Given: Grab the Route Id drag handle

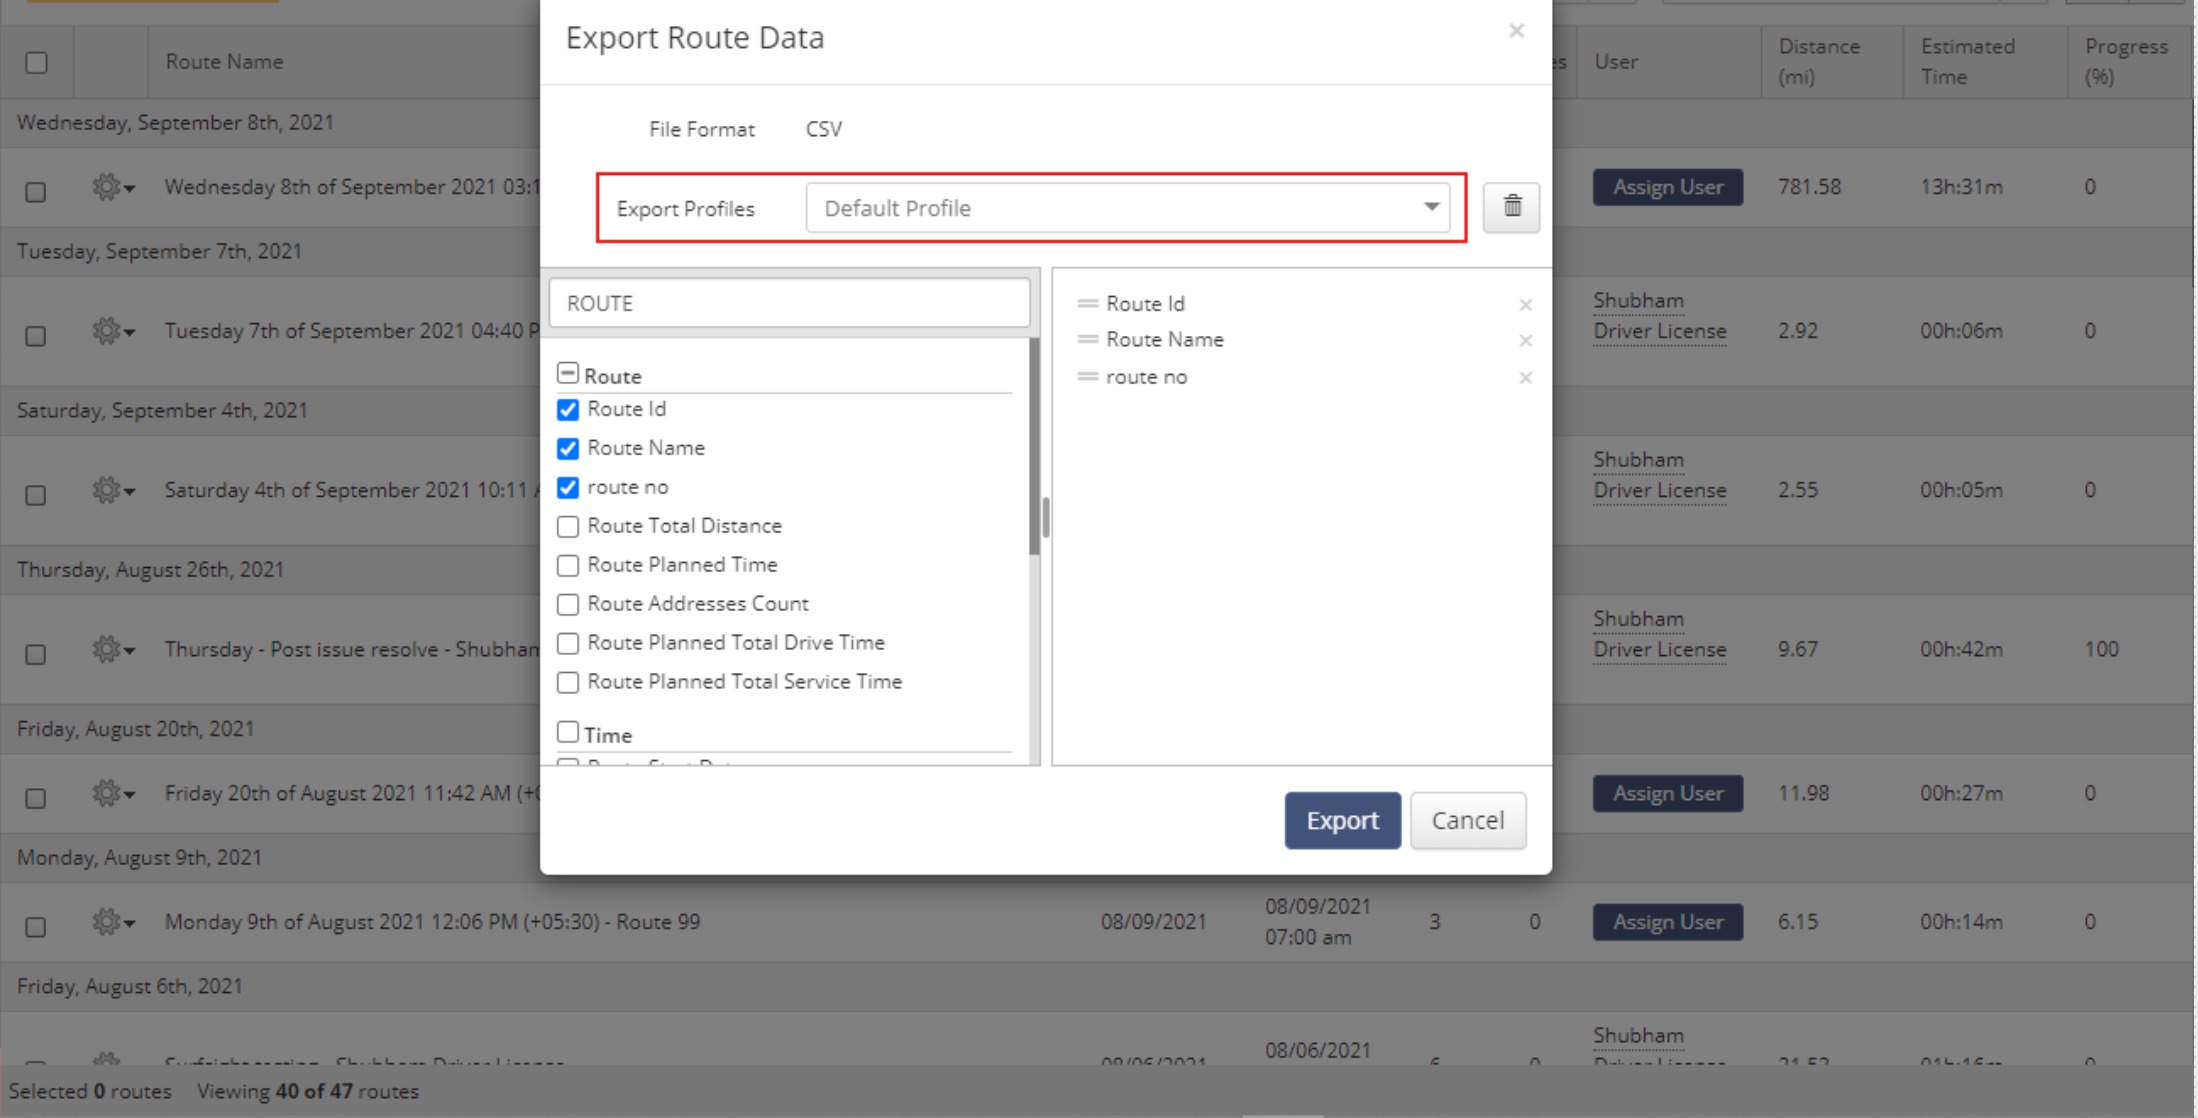Looking at the screenshot, I should click(x=1087, y=303).
